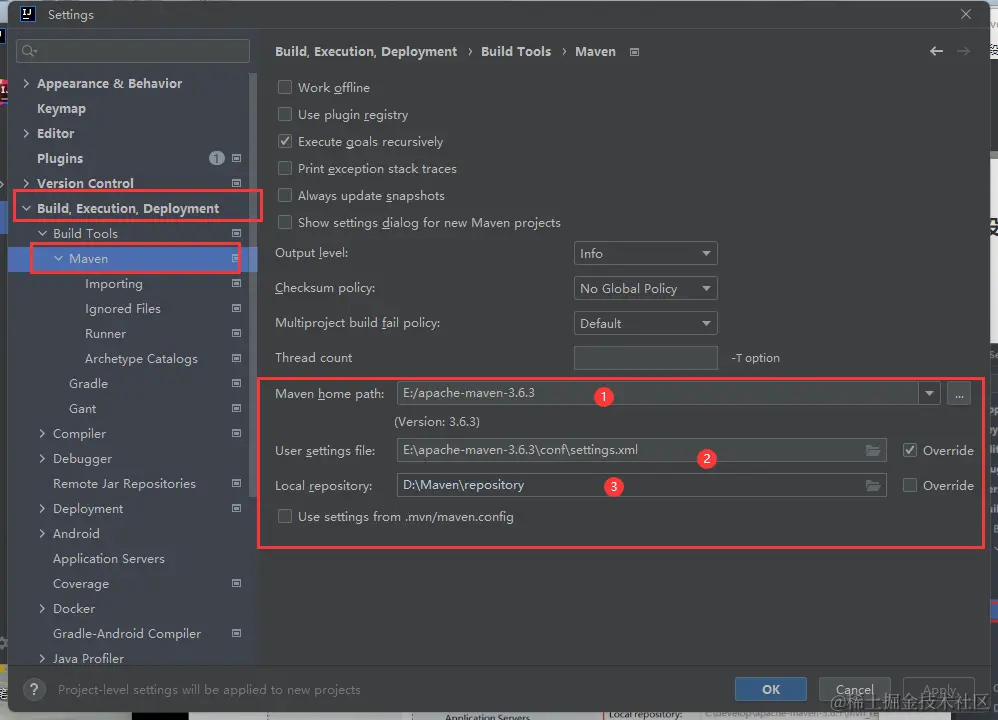Click search magnifier icon in settings search
998x720 pixels.
29,51
